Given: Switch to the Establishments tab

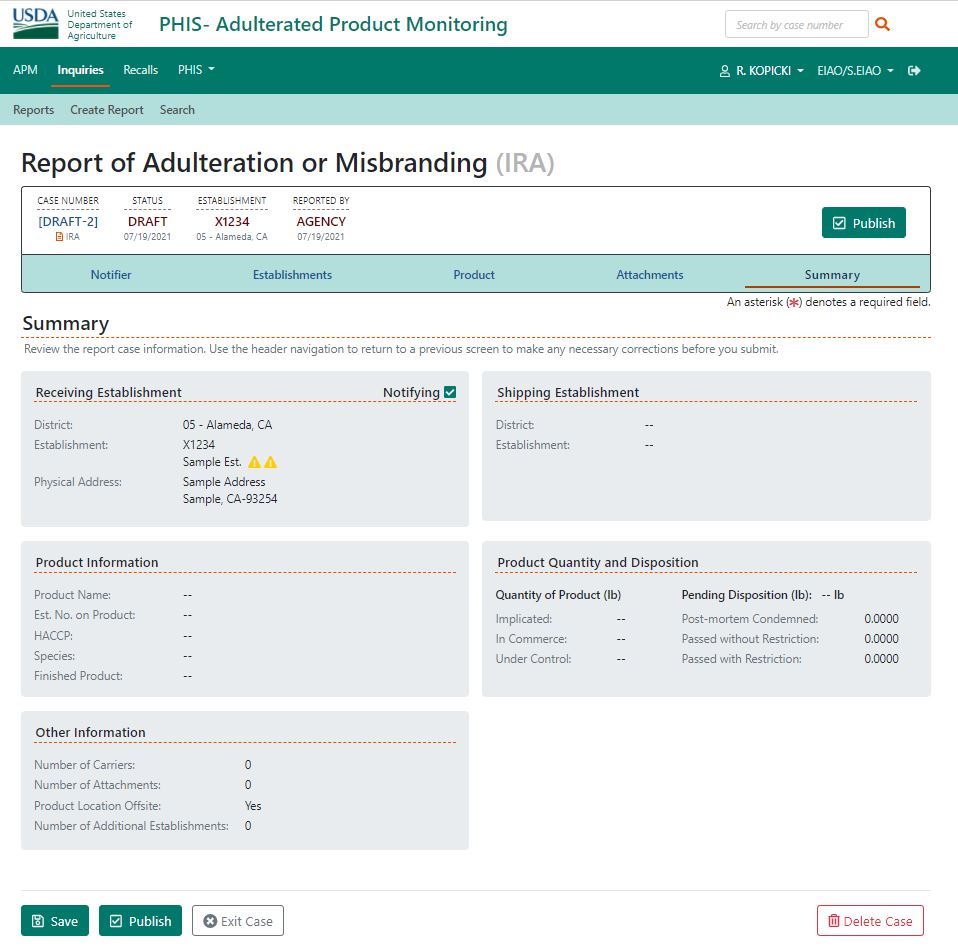Looking at the screenshot, I should coord(292,275).
